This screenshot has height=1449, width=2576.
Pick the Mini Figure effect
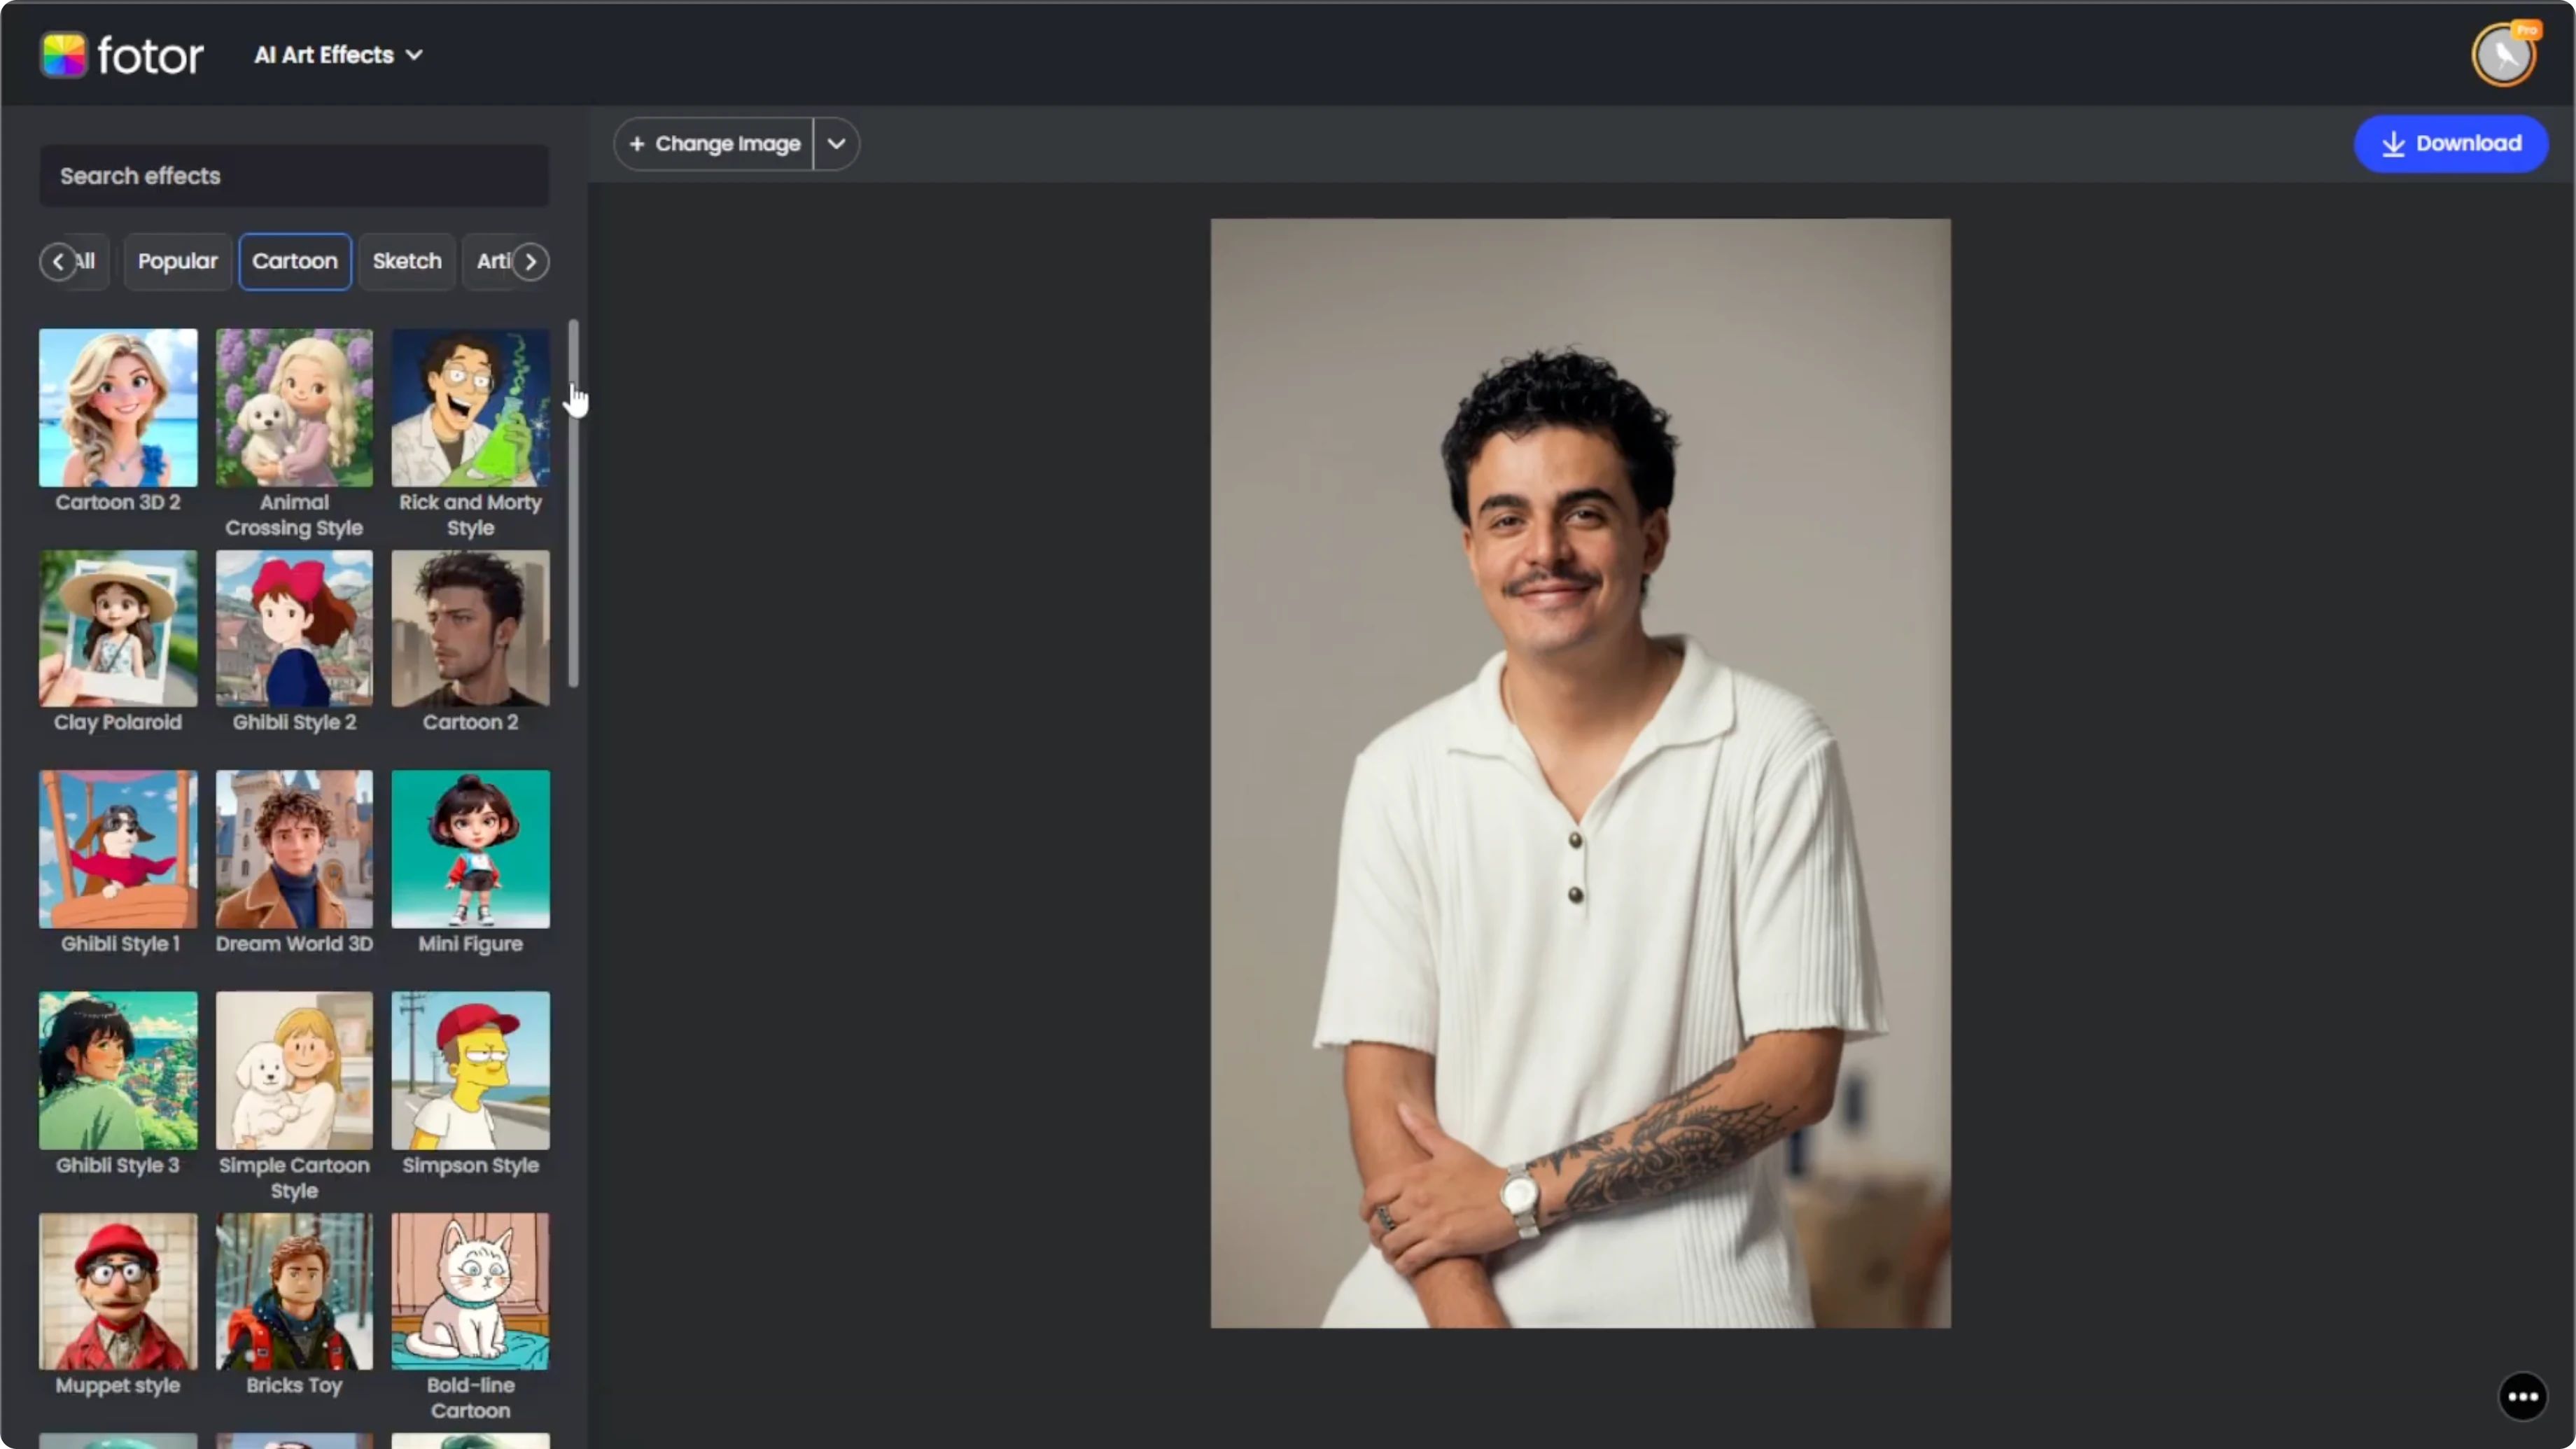pos(470,849)
